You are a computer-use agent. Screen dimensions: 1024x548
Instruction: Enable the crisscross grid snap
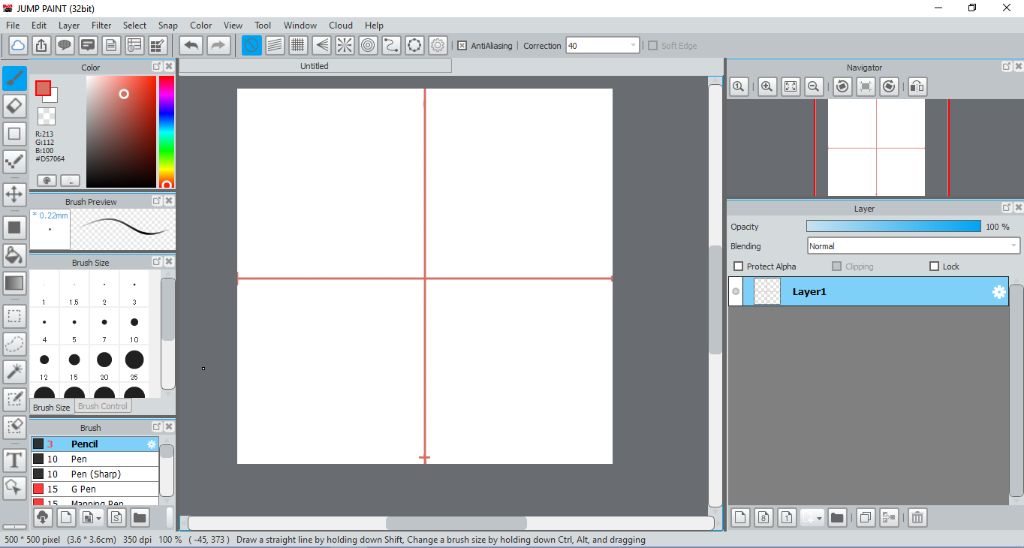point(298,45)
